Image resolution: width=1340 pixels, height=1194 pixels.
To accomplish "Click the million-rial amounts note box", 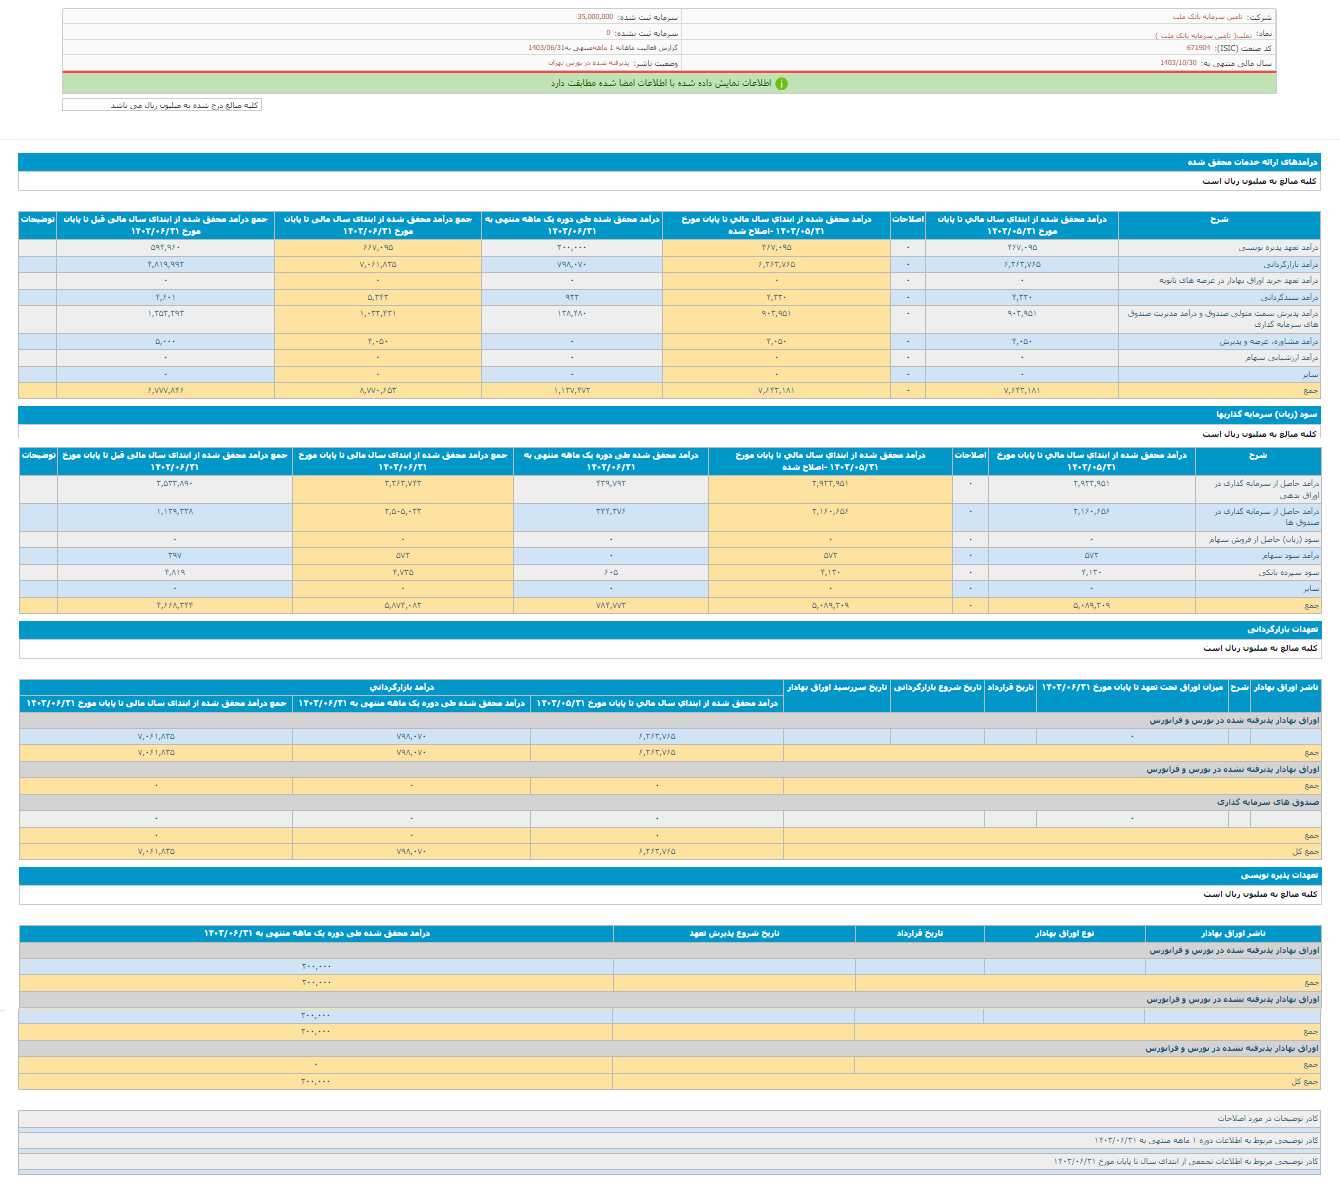I will tap(162, 105).
